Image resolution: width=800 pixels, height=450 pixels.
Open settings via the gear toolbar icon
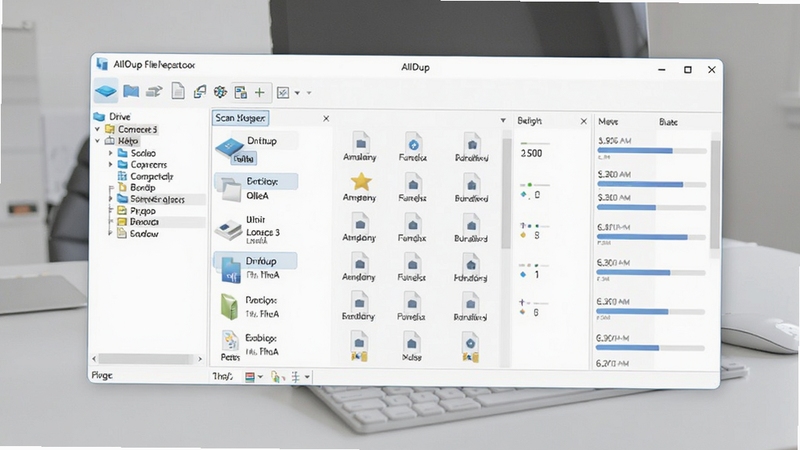click(220, 92)
